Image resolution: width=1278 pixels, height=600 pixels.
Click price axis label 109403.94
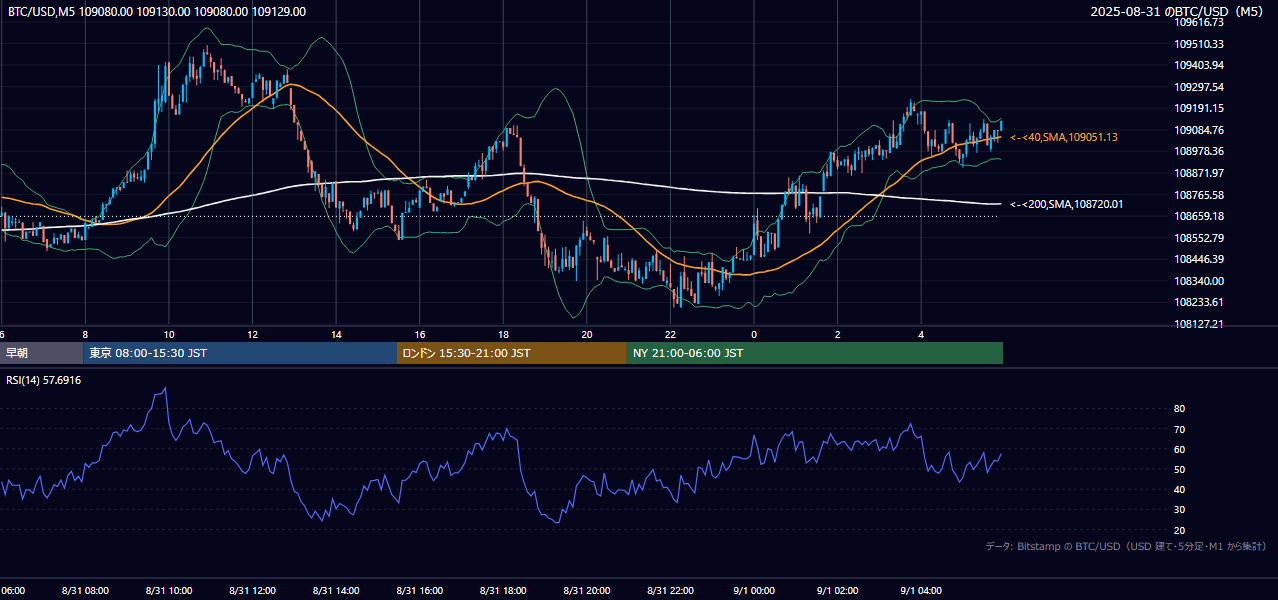pyautogui.click(x=1200, y=65)
